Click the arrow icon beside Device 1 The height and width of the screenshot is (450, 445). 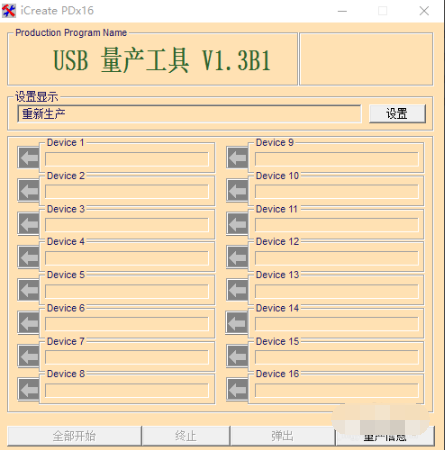point(29,157)
